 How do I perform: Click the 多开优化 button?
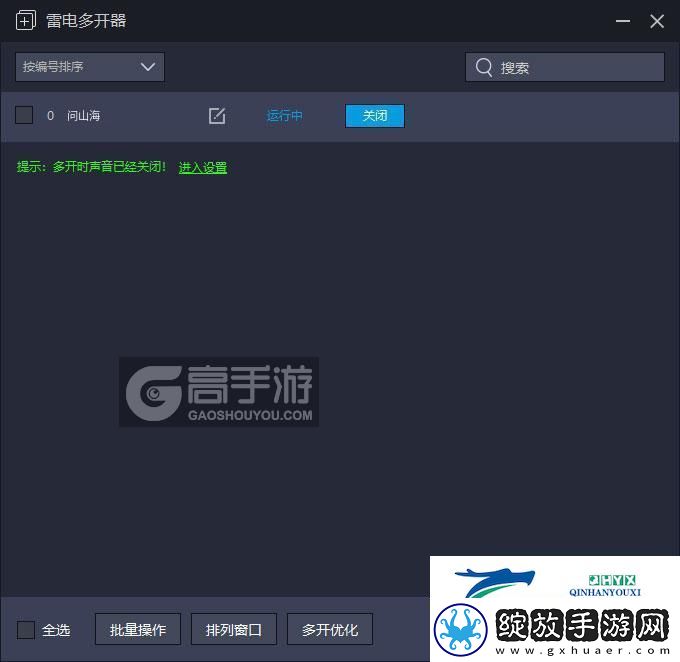[x=330, y=629]
